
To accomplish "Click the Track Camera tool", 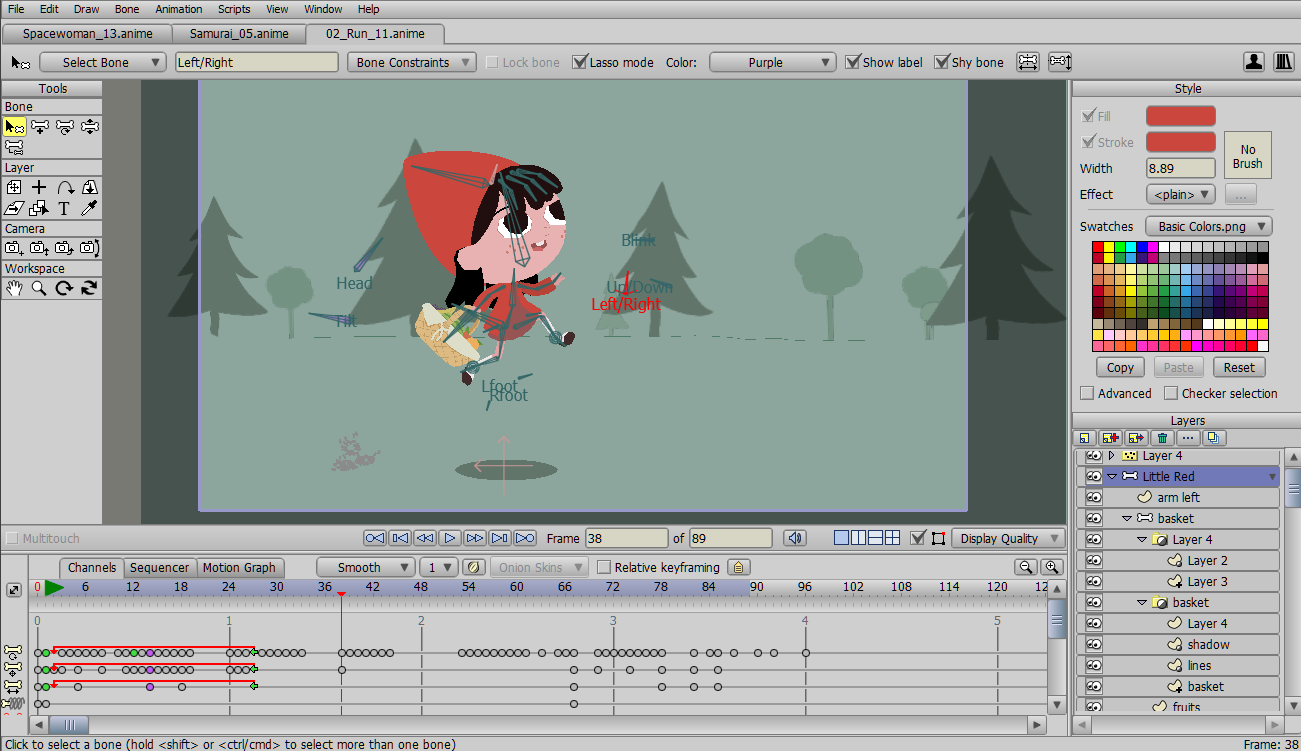I will 14,248.
